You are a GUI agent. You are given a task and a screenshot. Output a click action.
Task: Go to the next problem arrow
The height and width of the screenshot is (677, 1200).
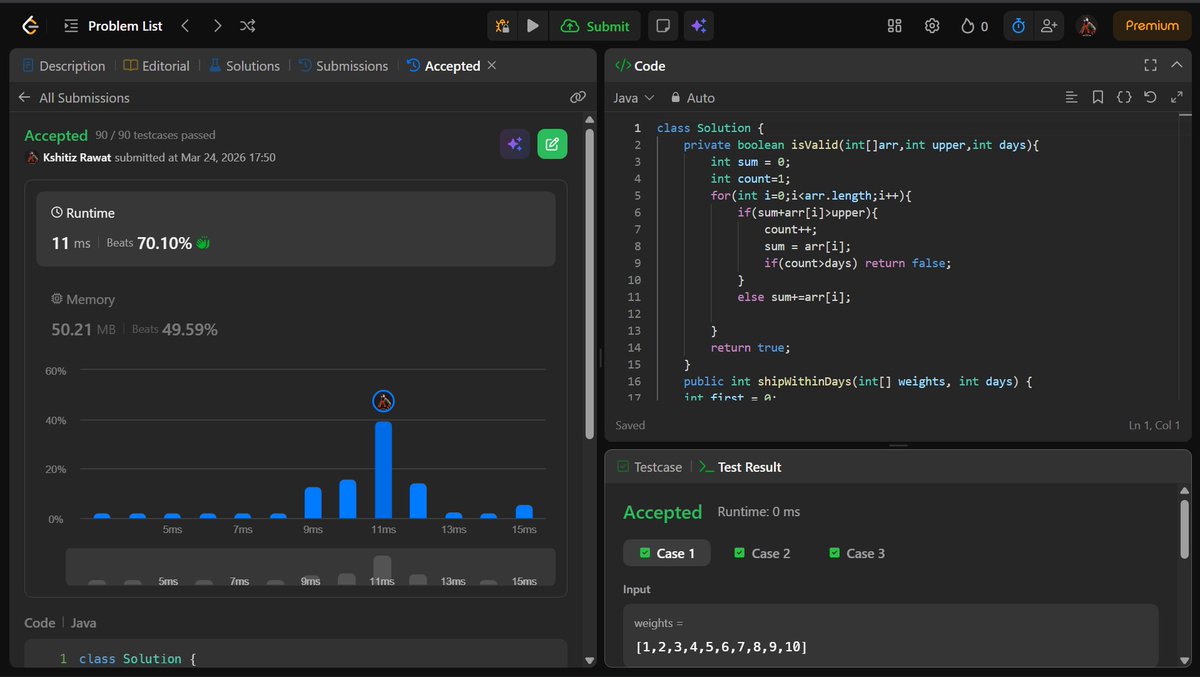pyautogui.click(x=217, y=26)
